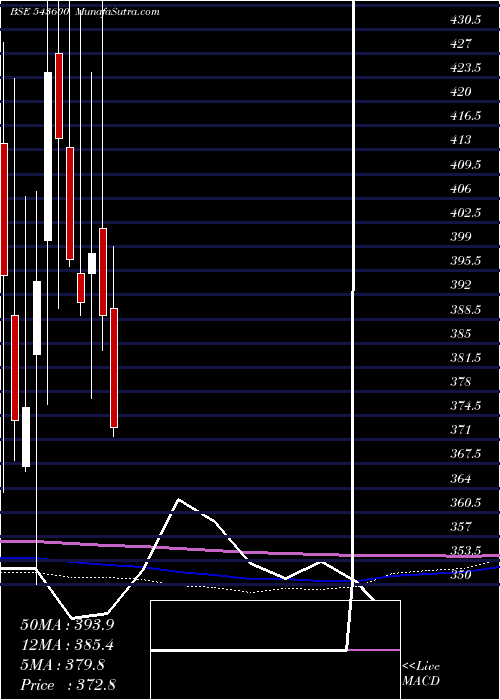
Task: Click the 413 price axis label
Action: point(461,140)
